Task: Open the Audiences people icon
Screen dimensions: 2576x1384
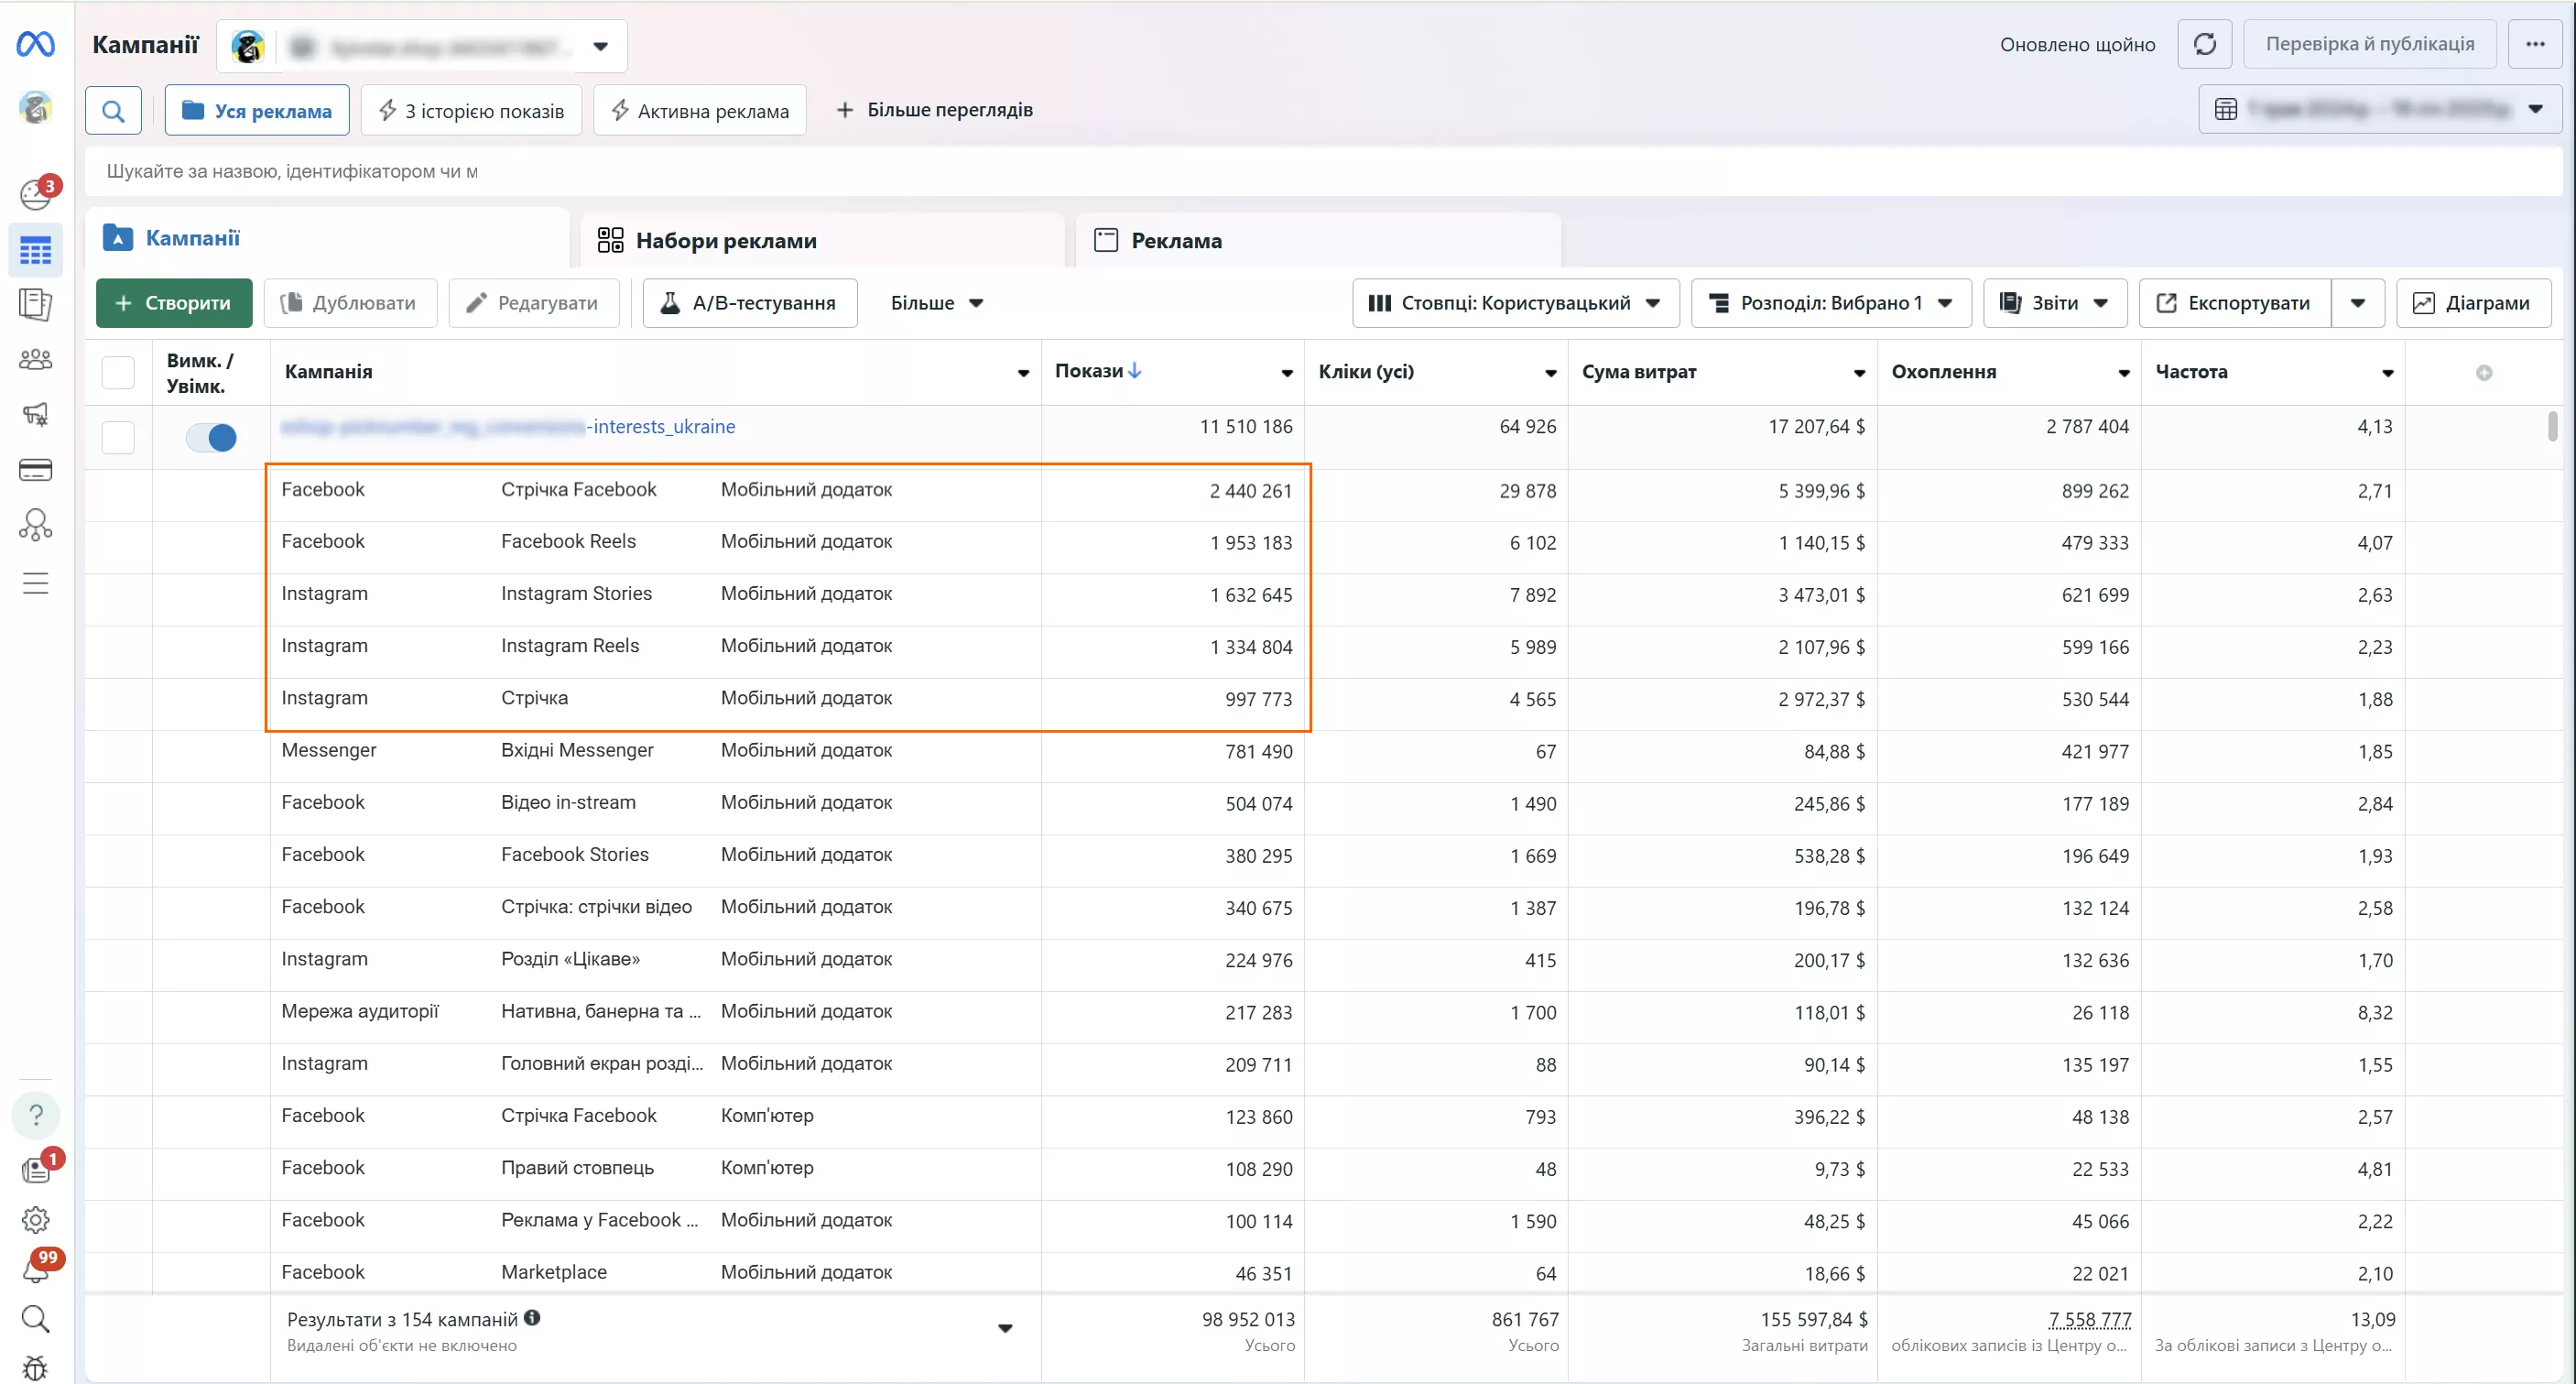Action: click(36, 359)
